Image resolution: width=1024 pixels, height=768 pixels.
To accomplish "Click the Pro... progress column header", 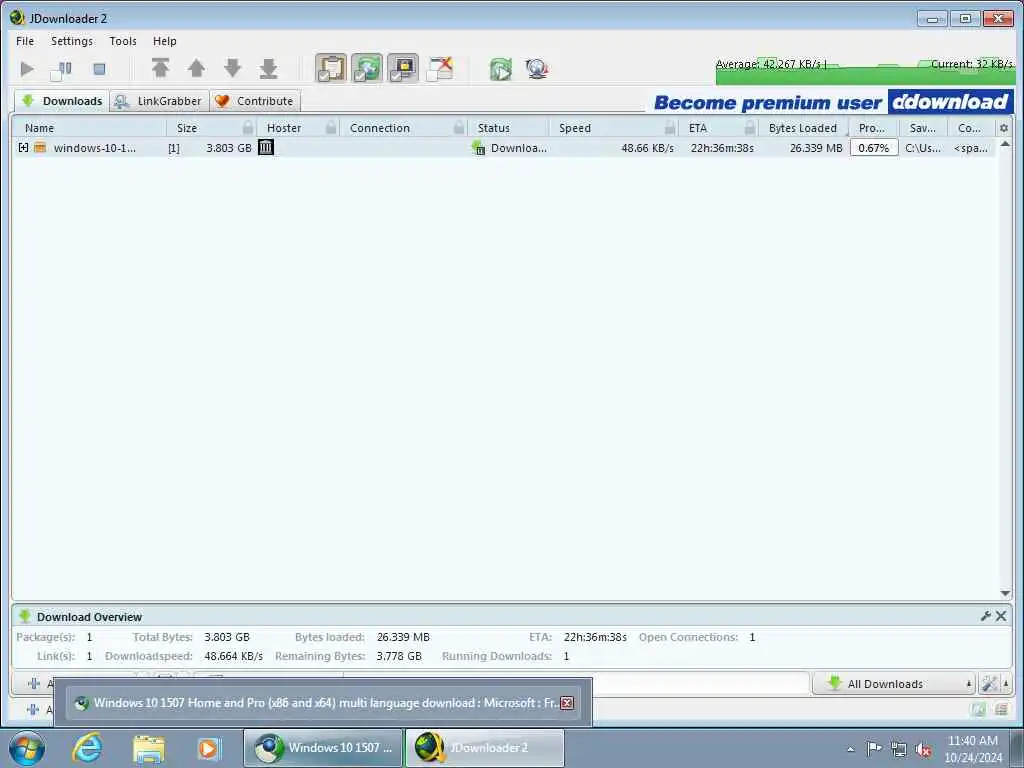I will click(x=873, y=128).
